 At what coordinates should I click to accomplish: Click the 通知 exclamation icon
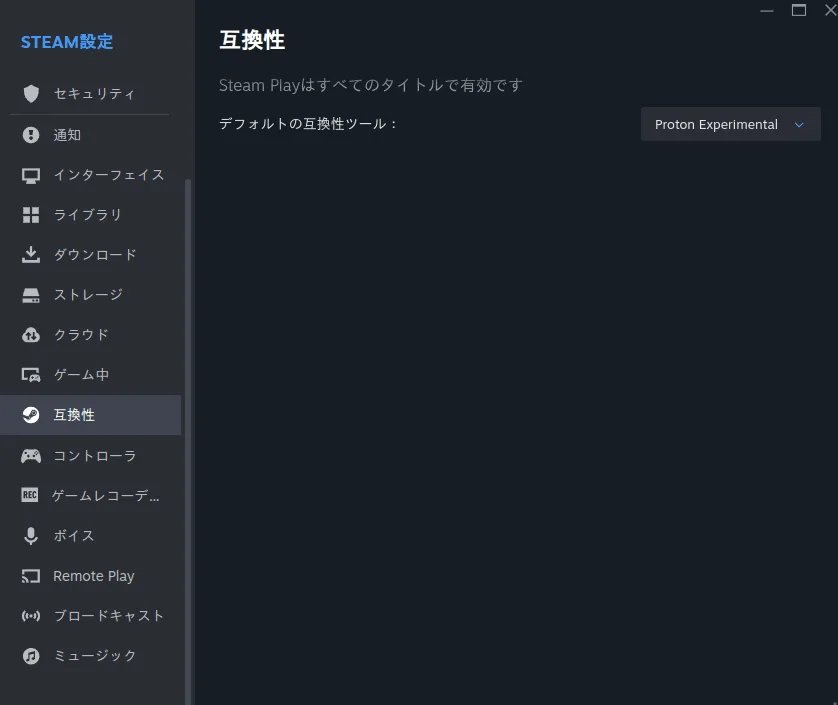(31, 135)
